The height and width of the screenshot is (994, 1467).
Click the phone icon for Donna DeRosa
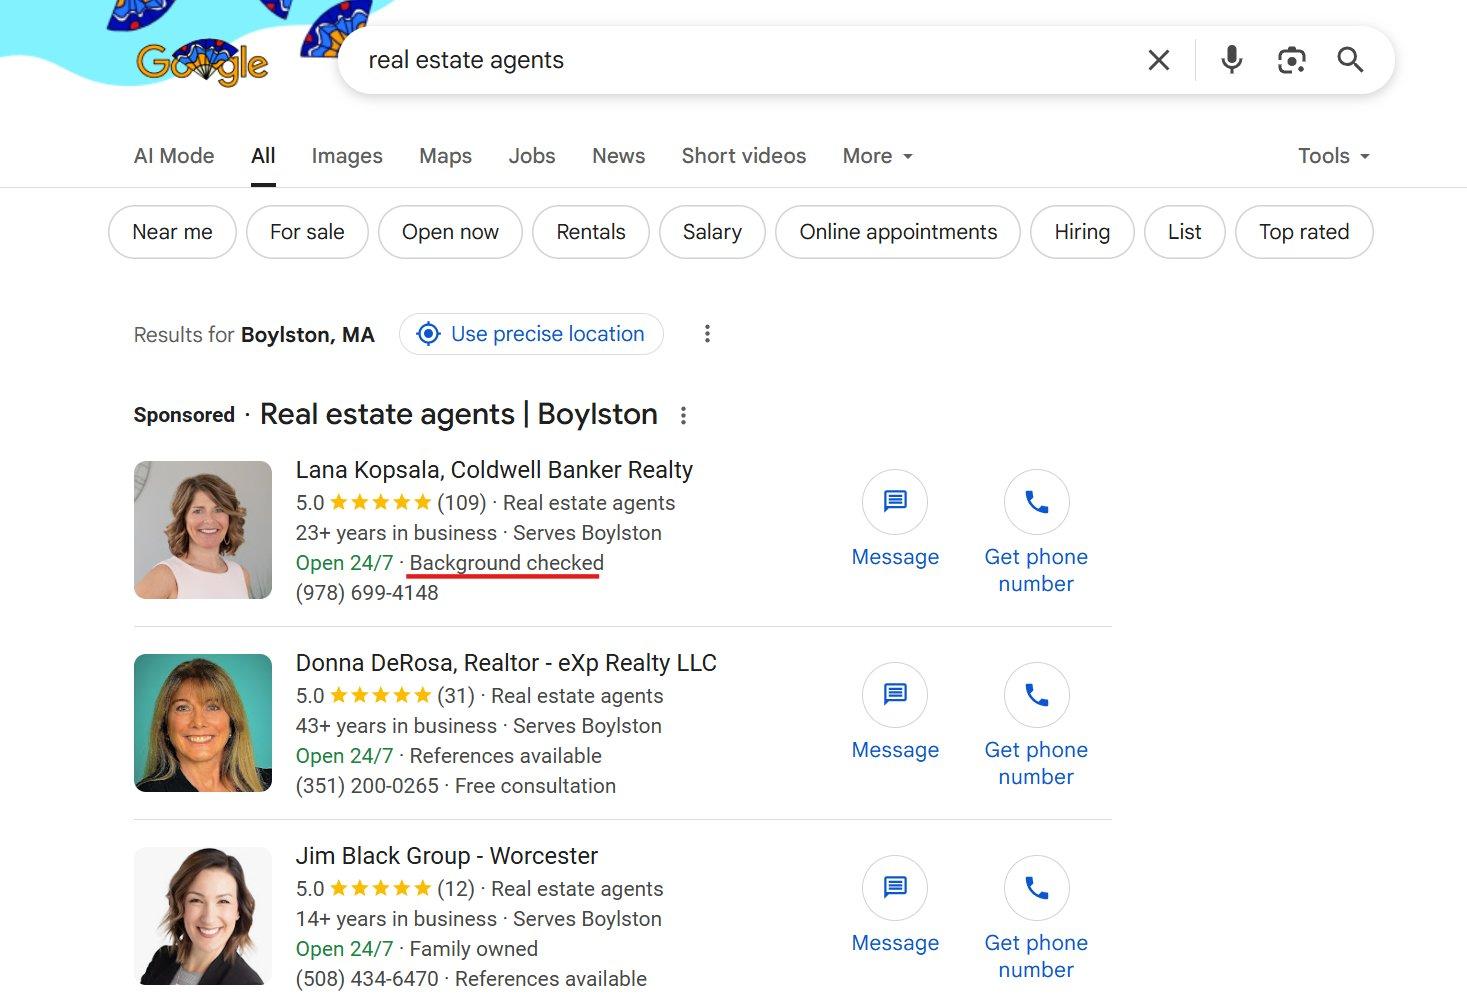click(1036, 695)
